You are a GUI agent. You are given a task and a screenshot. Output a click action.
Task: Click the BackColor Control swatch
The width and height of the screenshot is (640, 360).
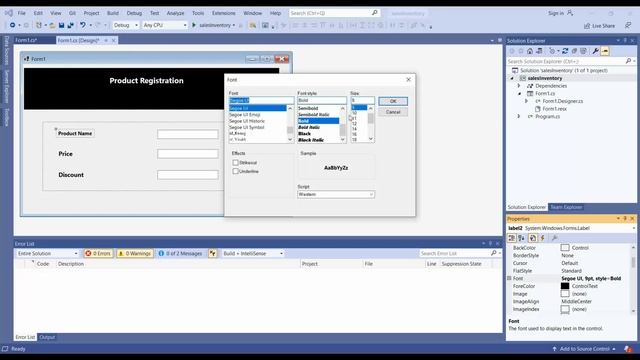(565, 248)
